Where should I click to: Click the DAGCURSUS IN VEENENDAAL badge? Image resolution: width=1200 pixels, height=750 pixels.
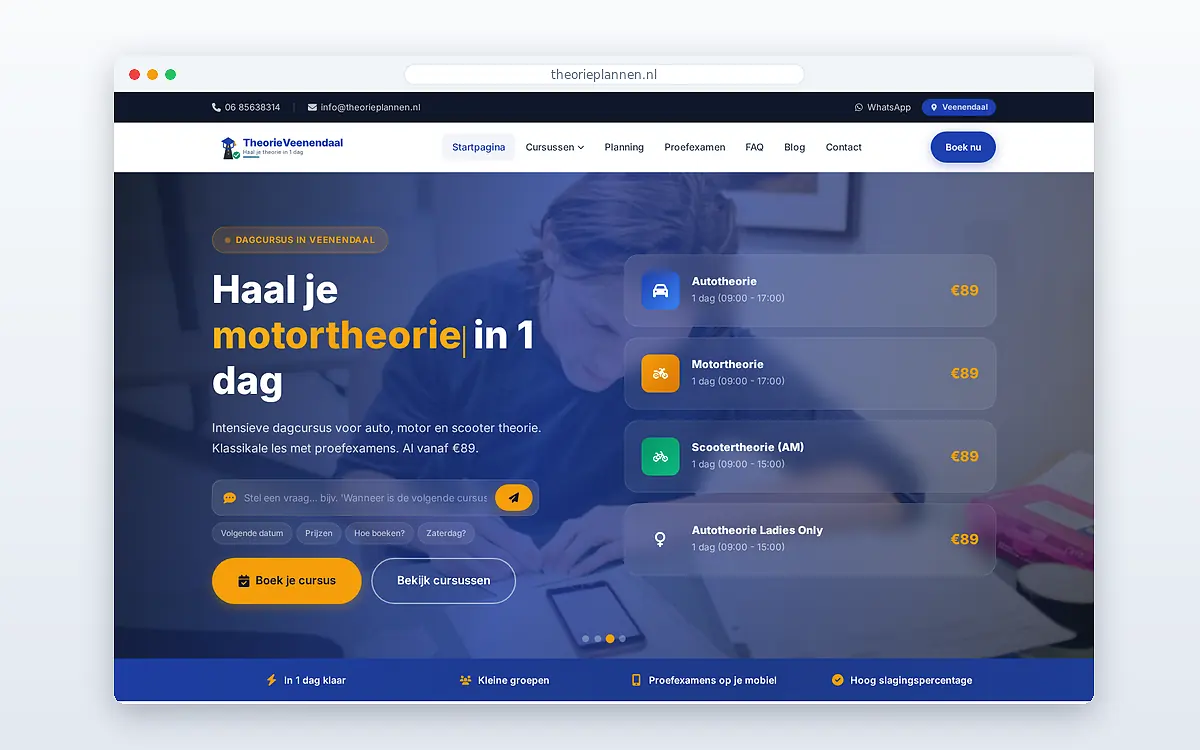click(x=300, y=240)
